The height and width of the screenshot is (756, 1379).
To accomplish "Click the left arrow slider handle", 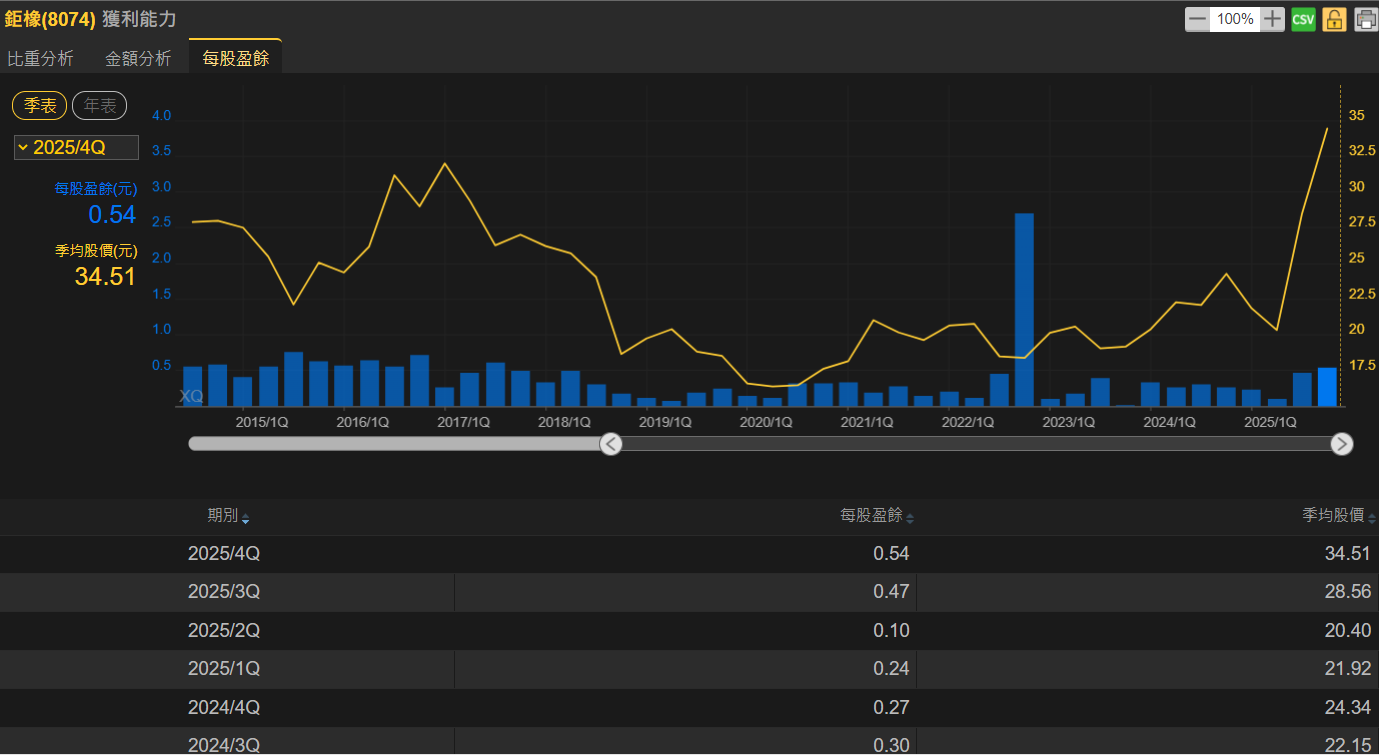I will coord(611,444).
